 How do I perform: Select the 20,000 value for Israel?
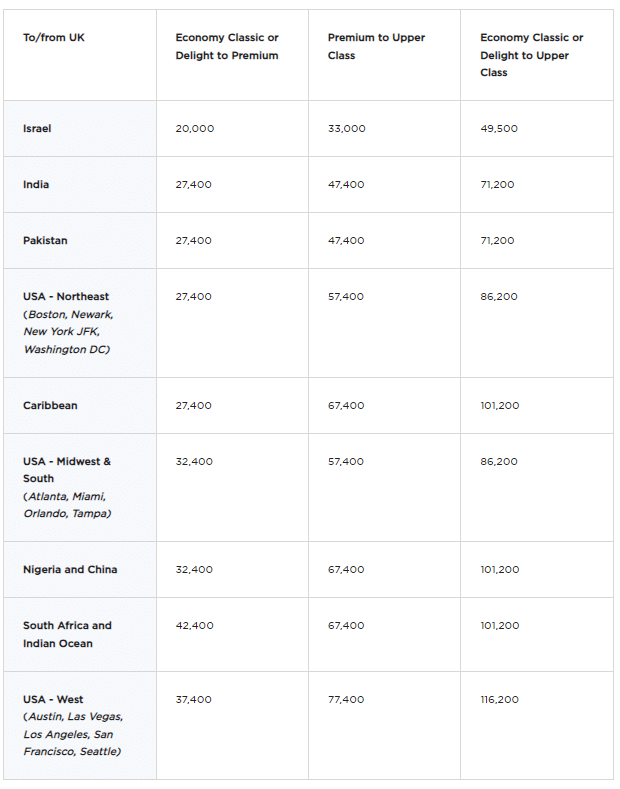pos(194,129)
